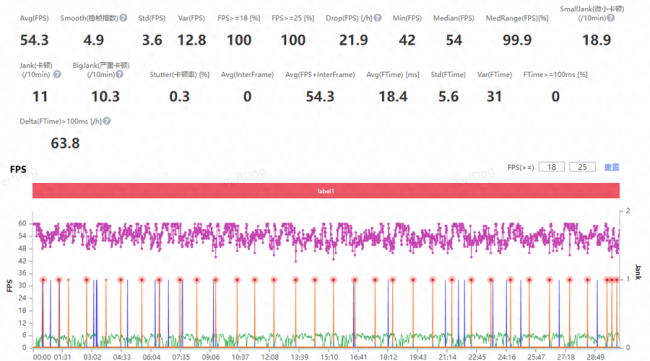
Task: Select the Median(FPS) value 54
Action: (454, 40)
